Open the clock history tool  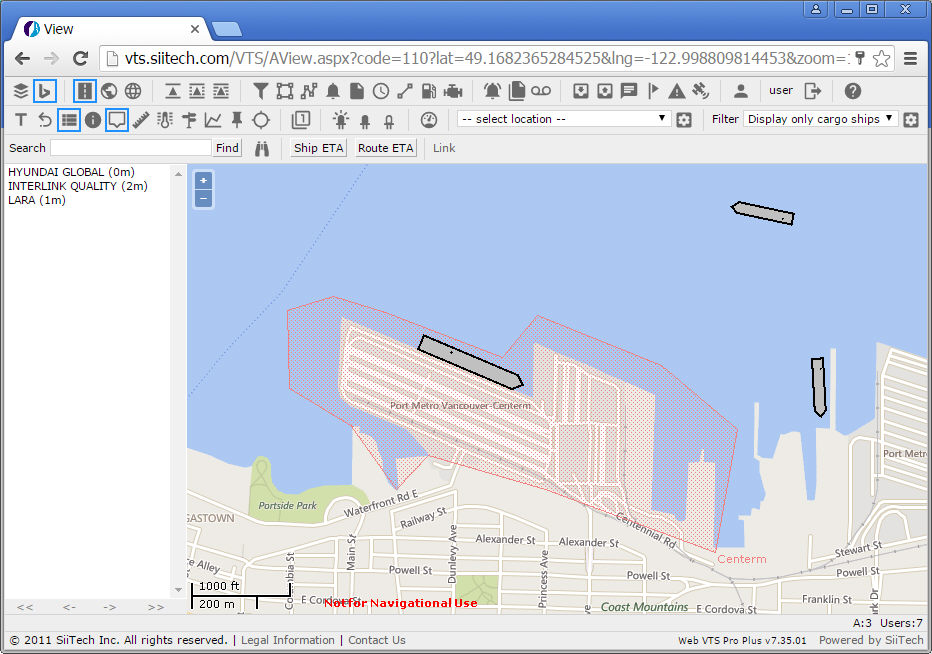coord(381,91)
